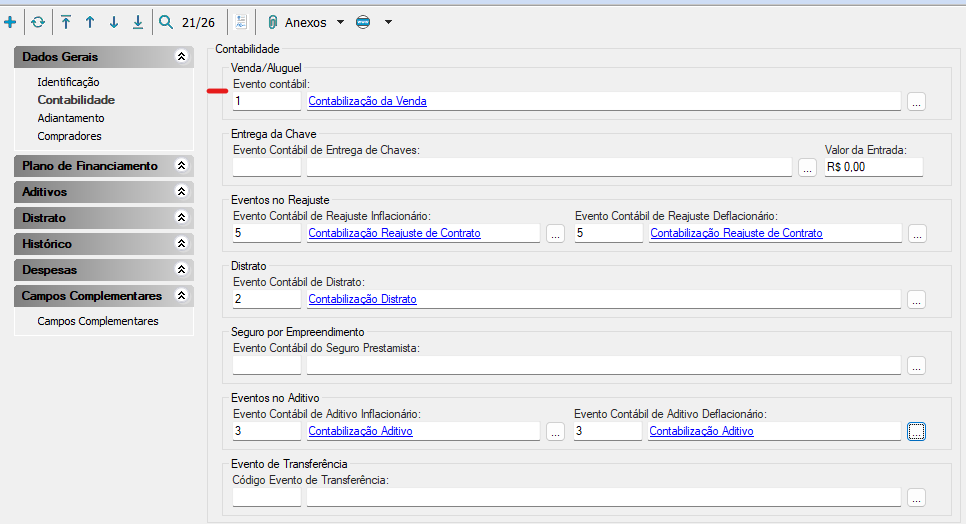Open Contabilização Aditivo inflacionário link
This screenshot has width=966, height=524.
tap(360, 431)
